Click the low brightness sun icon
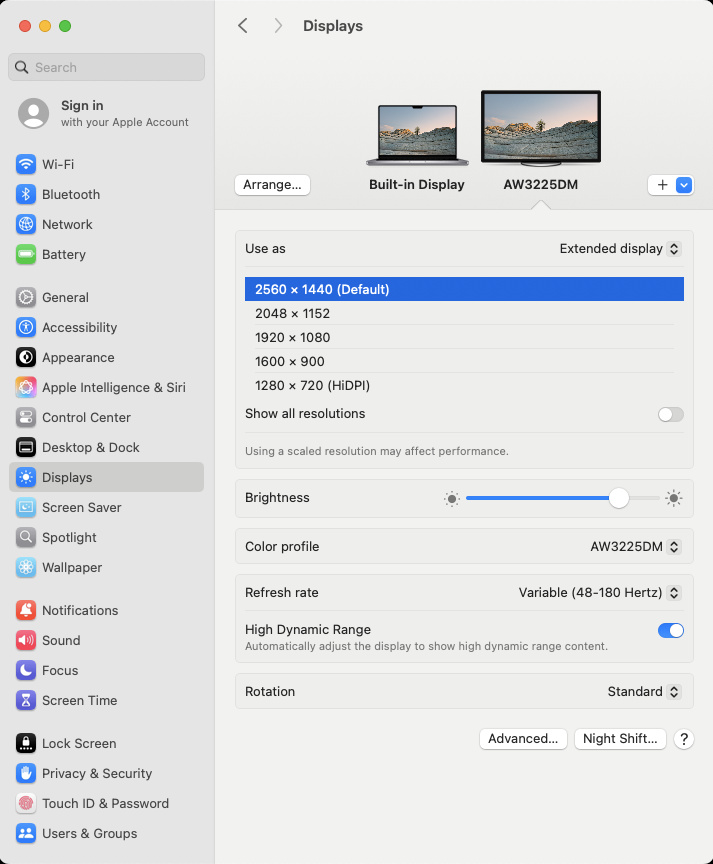713x864 pixels. [452, 499]
